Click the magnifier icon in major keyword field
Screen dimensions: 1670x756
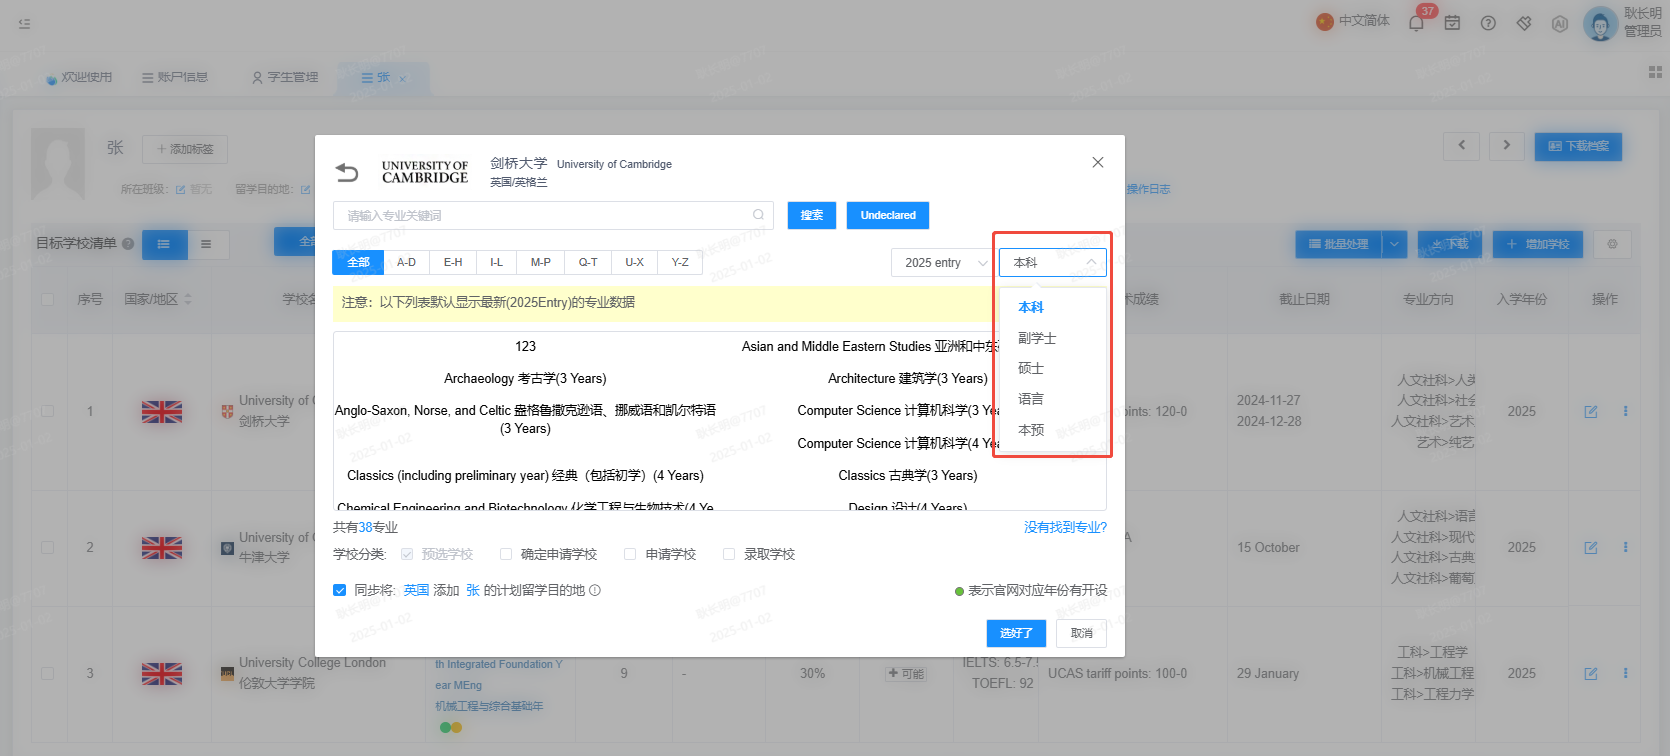[x=759, y=215]
